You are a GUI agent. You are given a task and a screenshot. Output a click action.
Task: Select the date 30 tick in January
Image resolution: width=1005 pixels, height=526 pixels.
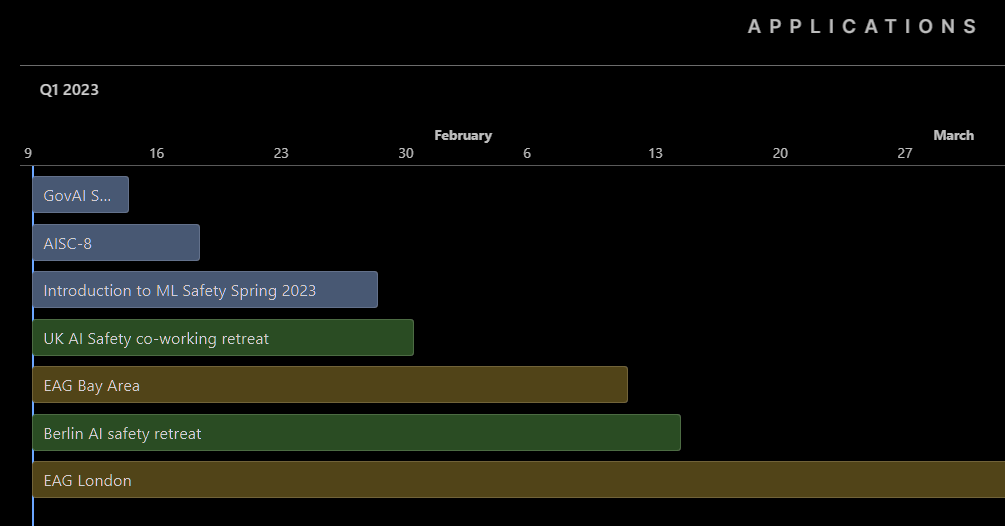(405, 153)
